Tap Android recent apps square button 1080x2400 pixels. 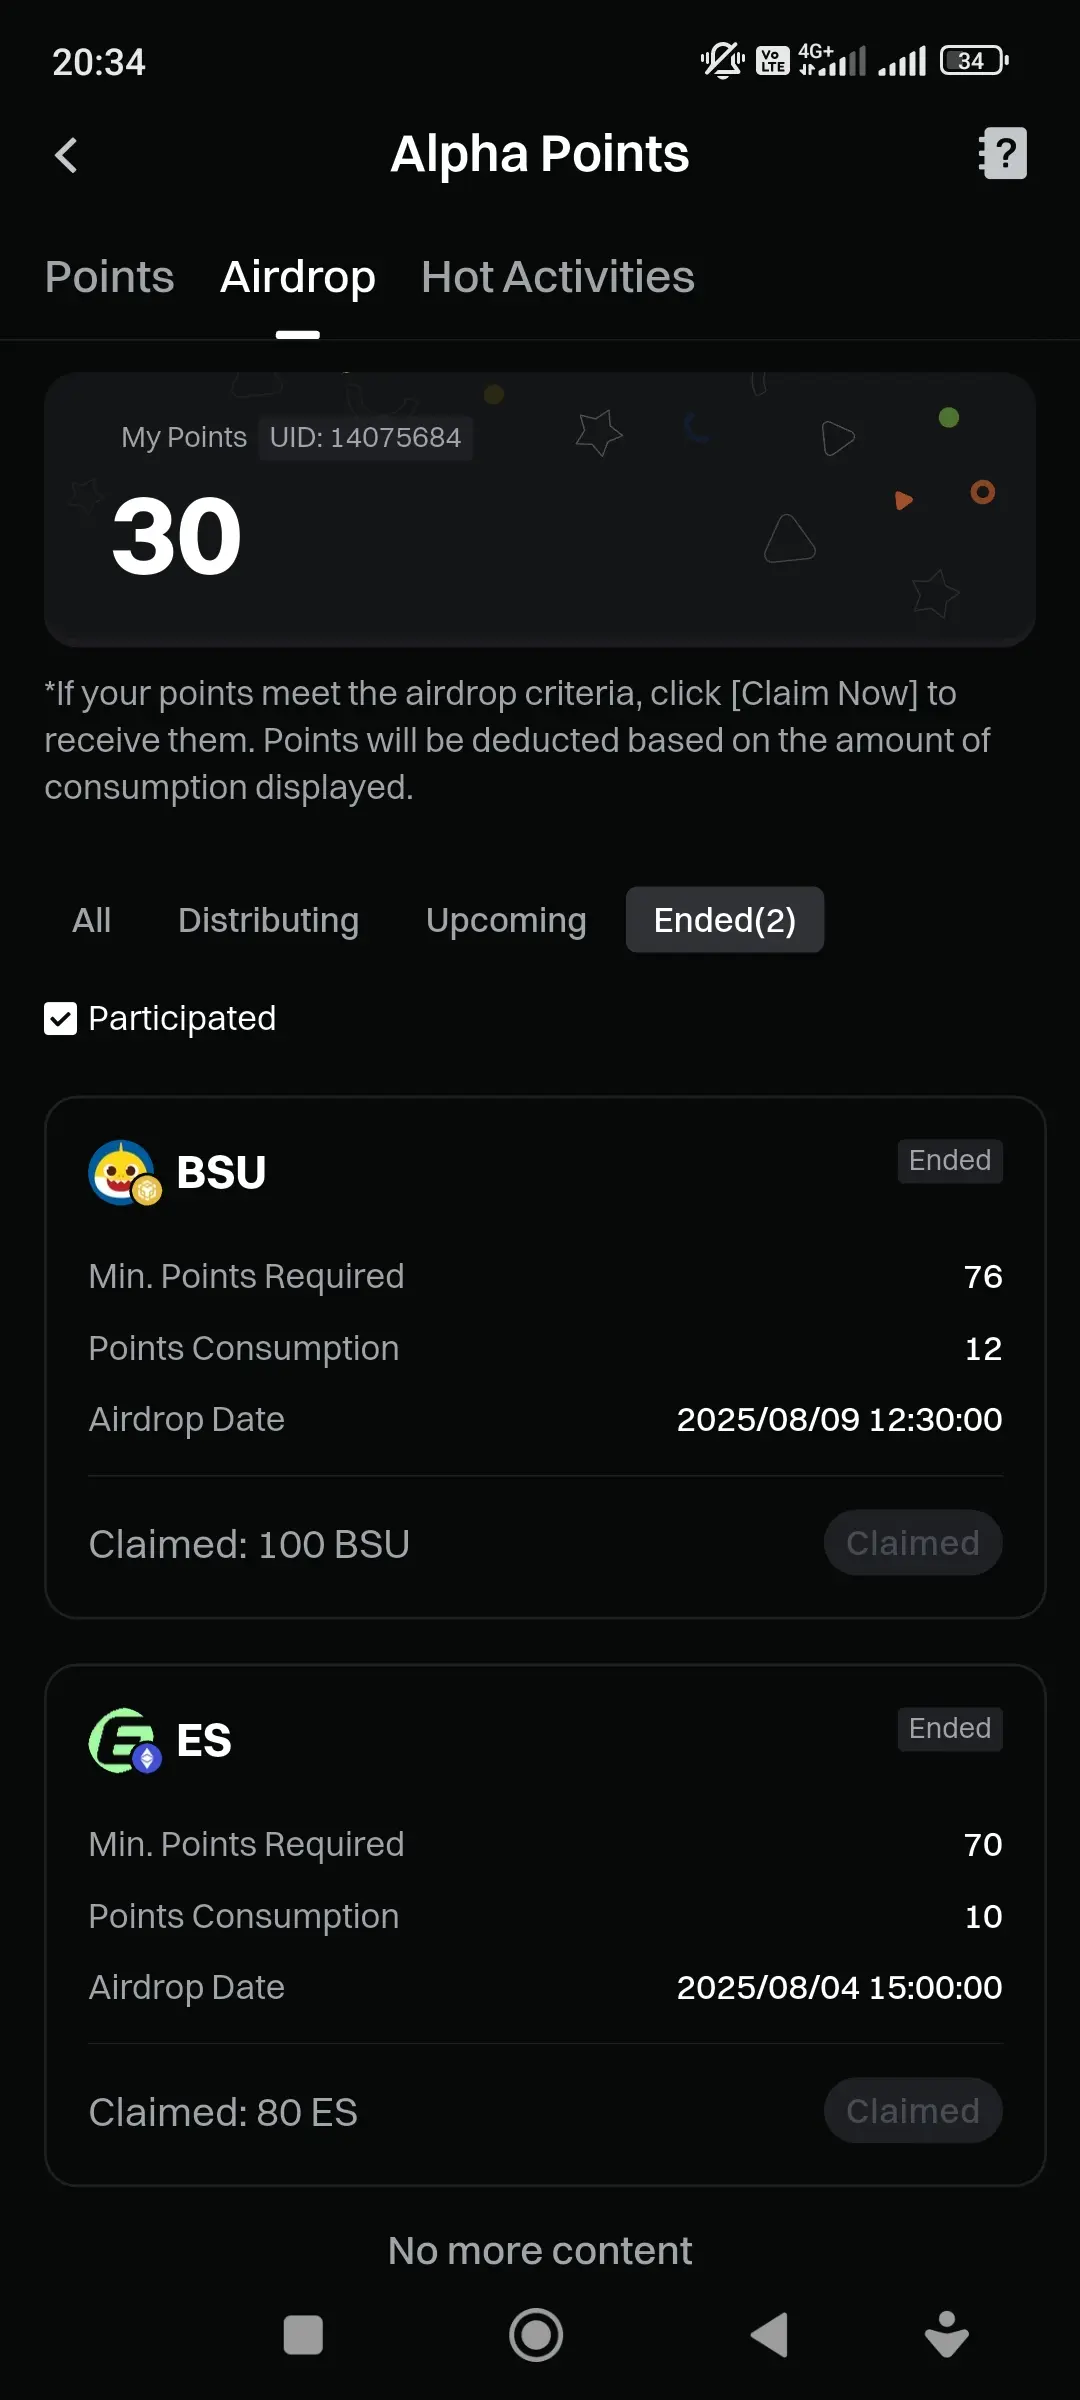[303, 2335]
